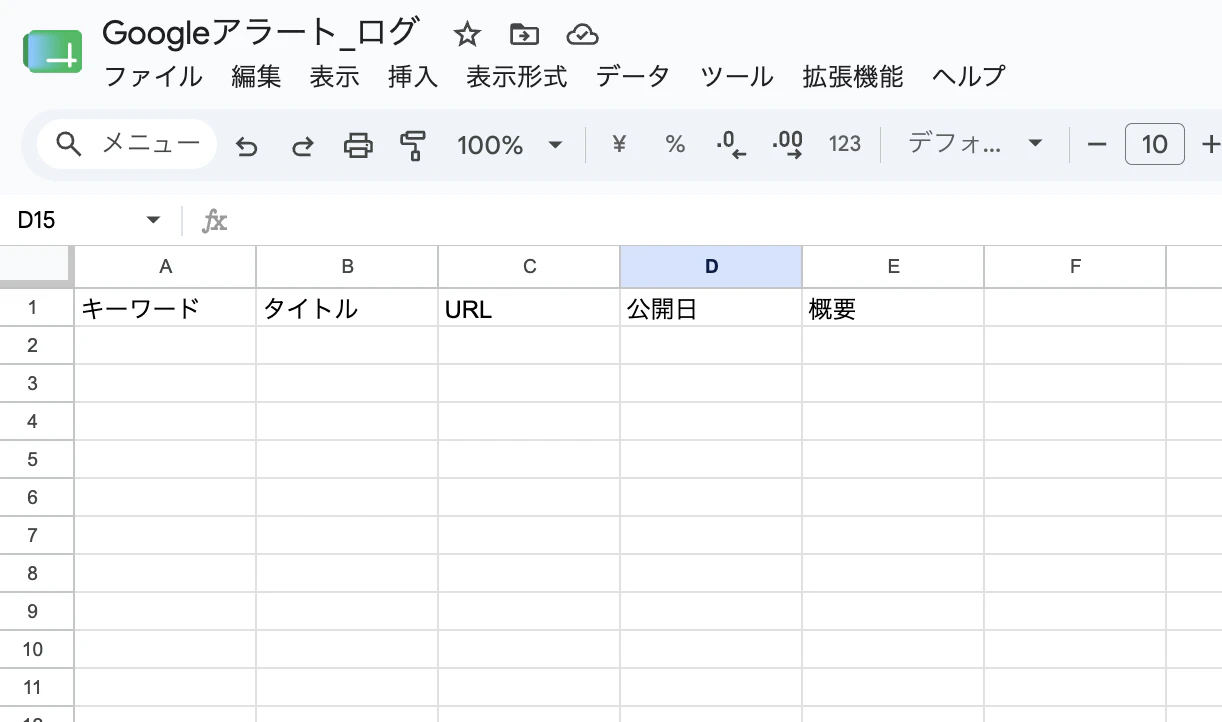The width and height of the screenshot is (1222, 722).
Task: Open the 編集 menu
Action: [x=256, y=77]
